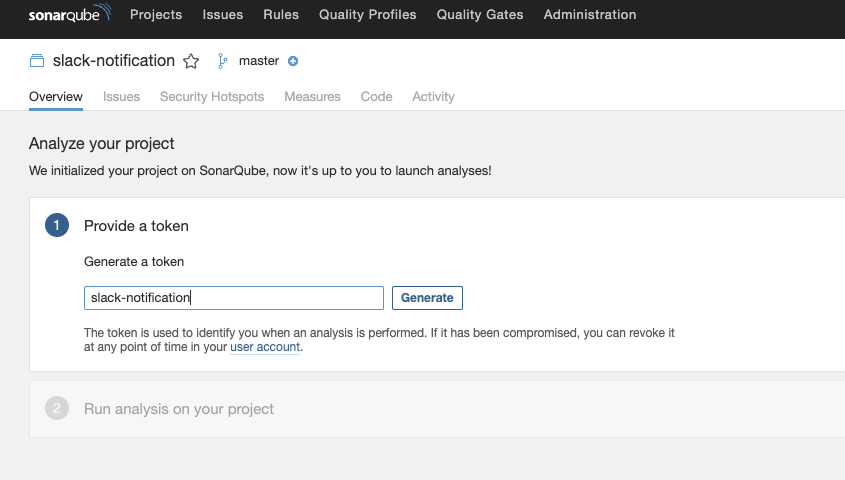845x480 pixels.
Task: Navigate to Quality Profiles
Action: pos(368,15)
